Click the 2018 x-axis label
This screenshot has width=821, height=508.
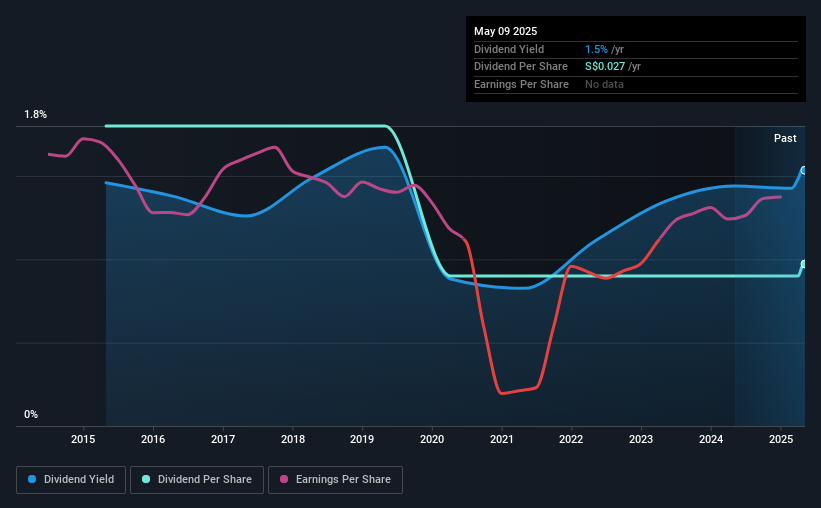(x=293, y=439)
